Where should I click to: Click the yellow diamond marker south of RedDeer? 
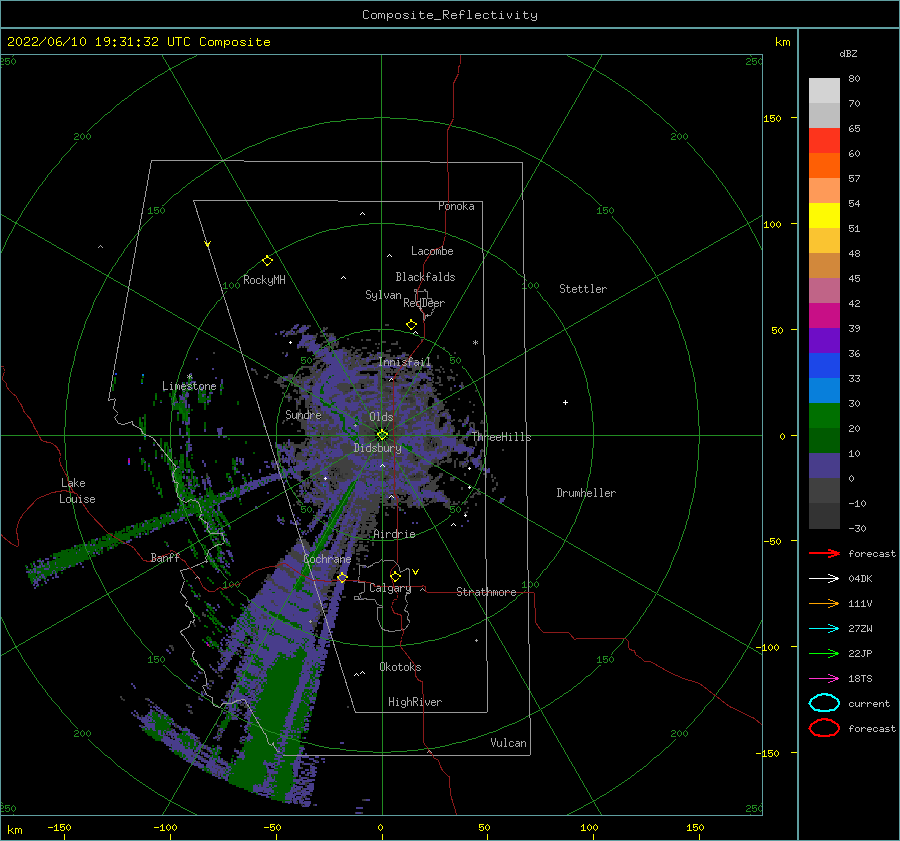coord(411,325)
